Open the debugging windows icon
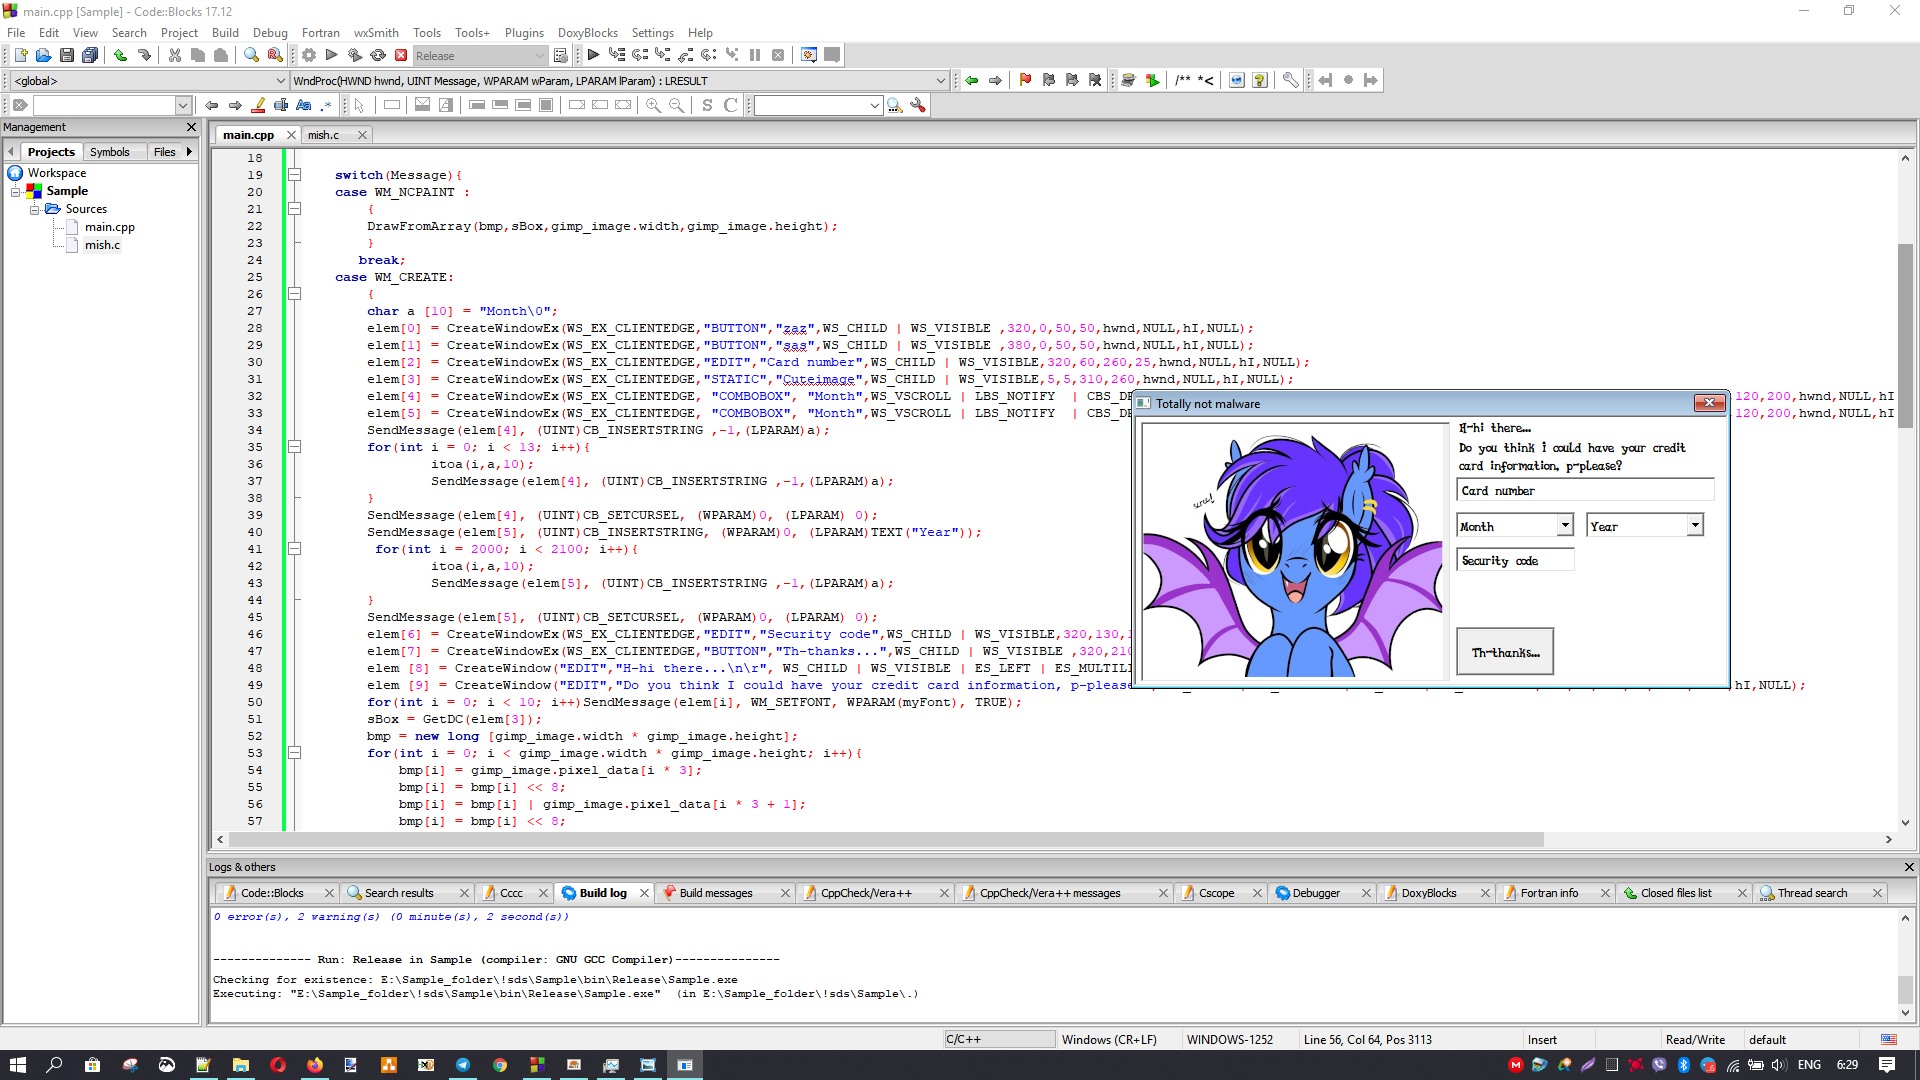Image resolution: width=1920 pixels, height=1080 pixels. (x=808, y=56)
